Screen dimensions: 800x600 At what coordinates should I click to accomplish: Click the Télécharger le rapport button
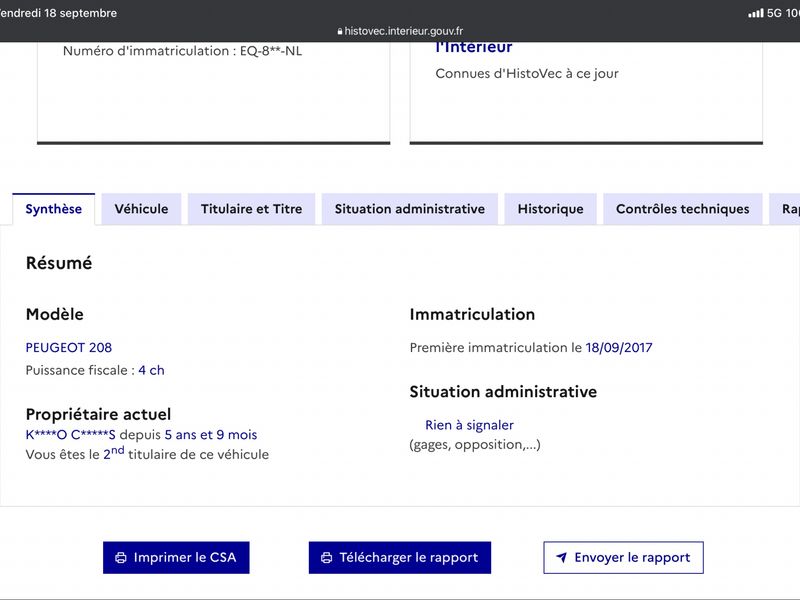(399, 558)
